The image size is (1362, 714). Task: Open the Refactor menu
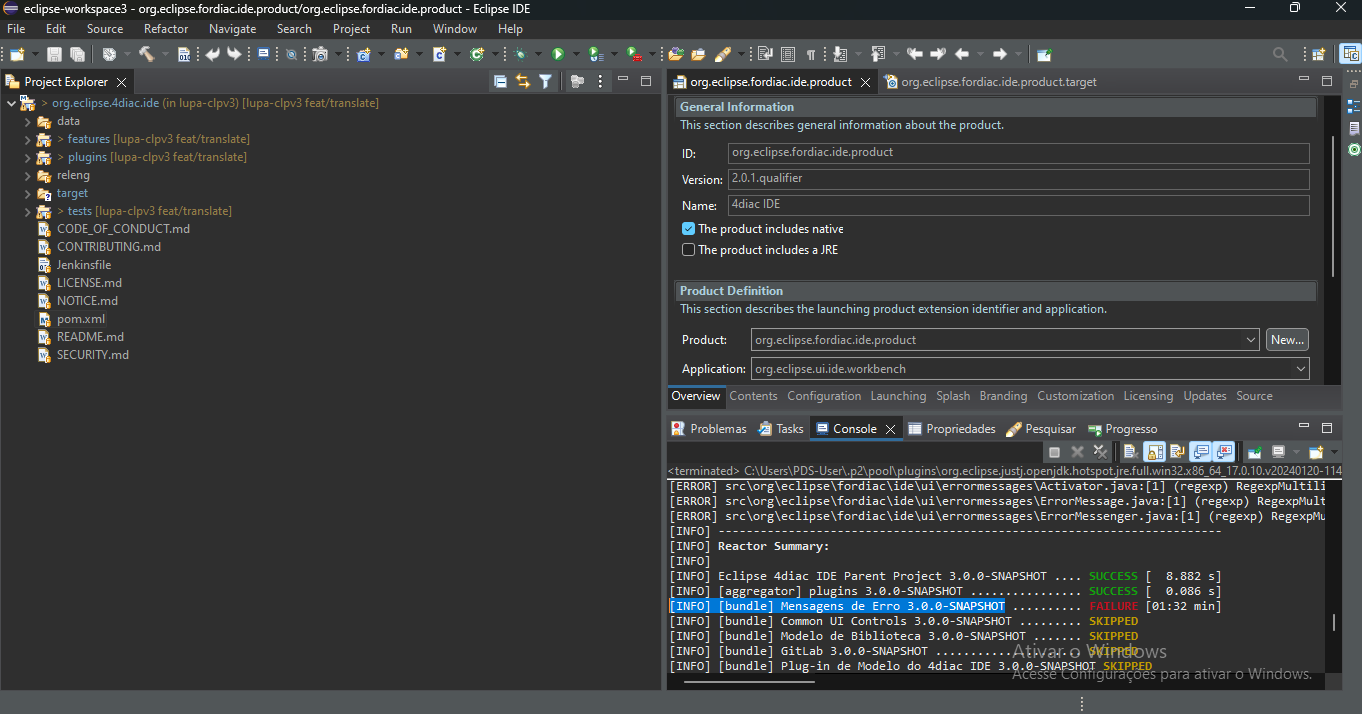point(166,29)
